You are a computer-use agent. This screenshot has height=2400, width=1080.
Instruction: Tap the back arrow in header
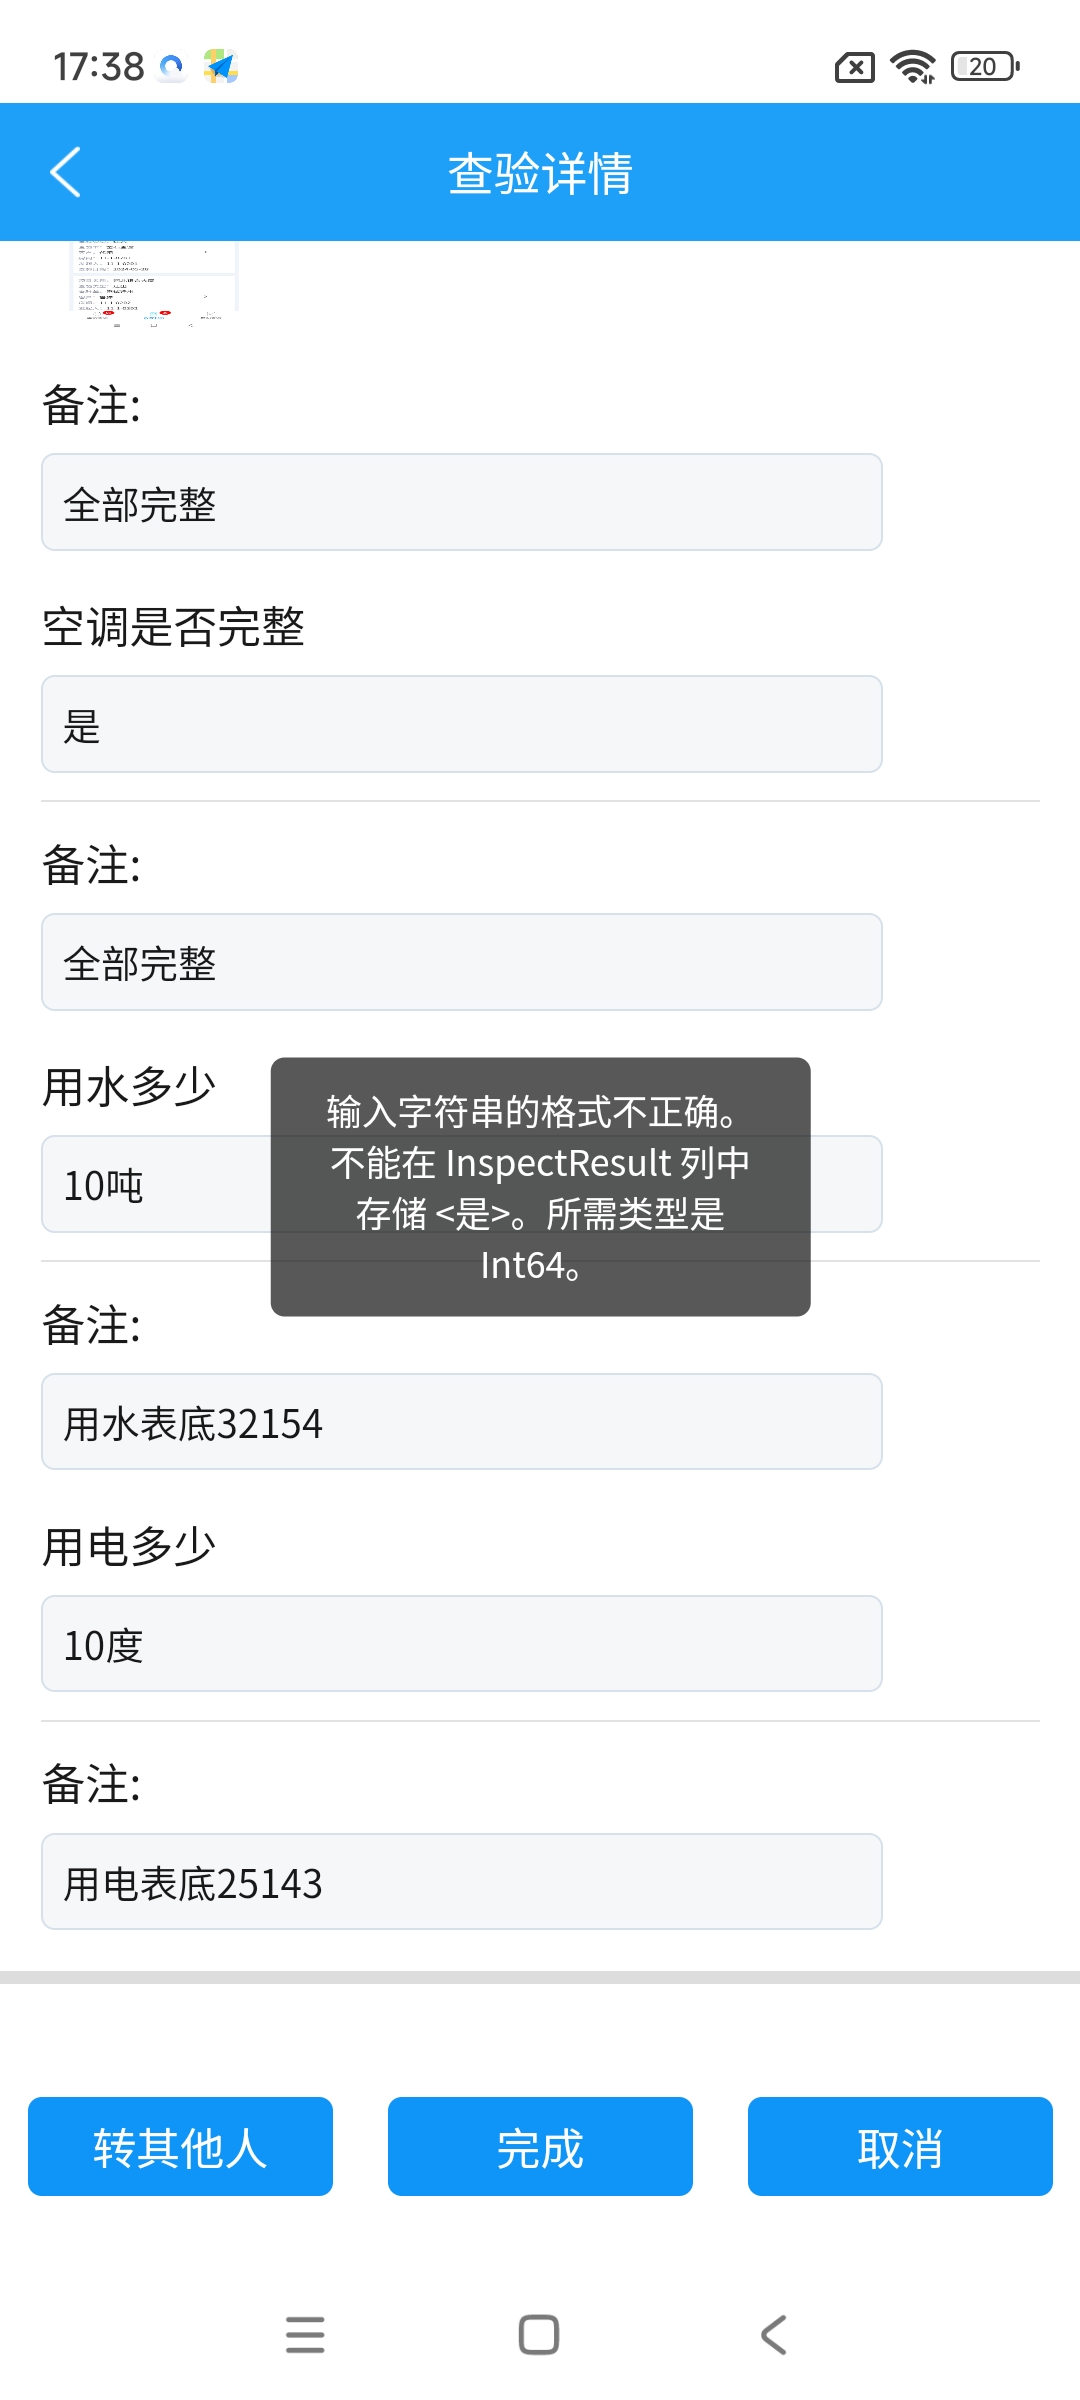[66, 172]
